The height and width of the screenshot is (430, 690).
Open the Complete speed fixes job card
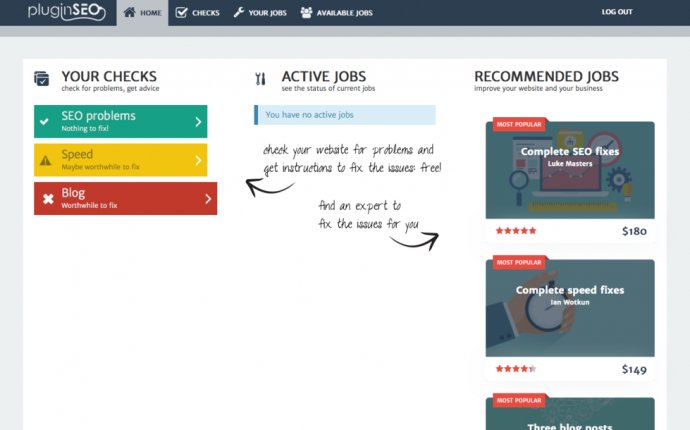pyautogui.click(x=570, y=308)
